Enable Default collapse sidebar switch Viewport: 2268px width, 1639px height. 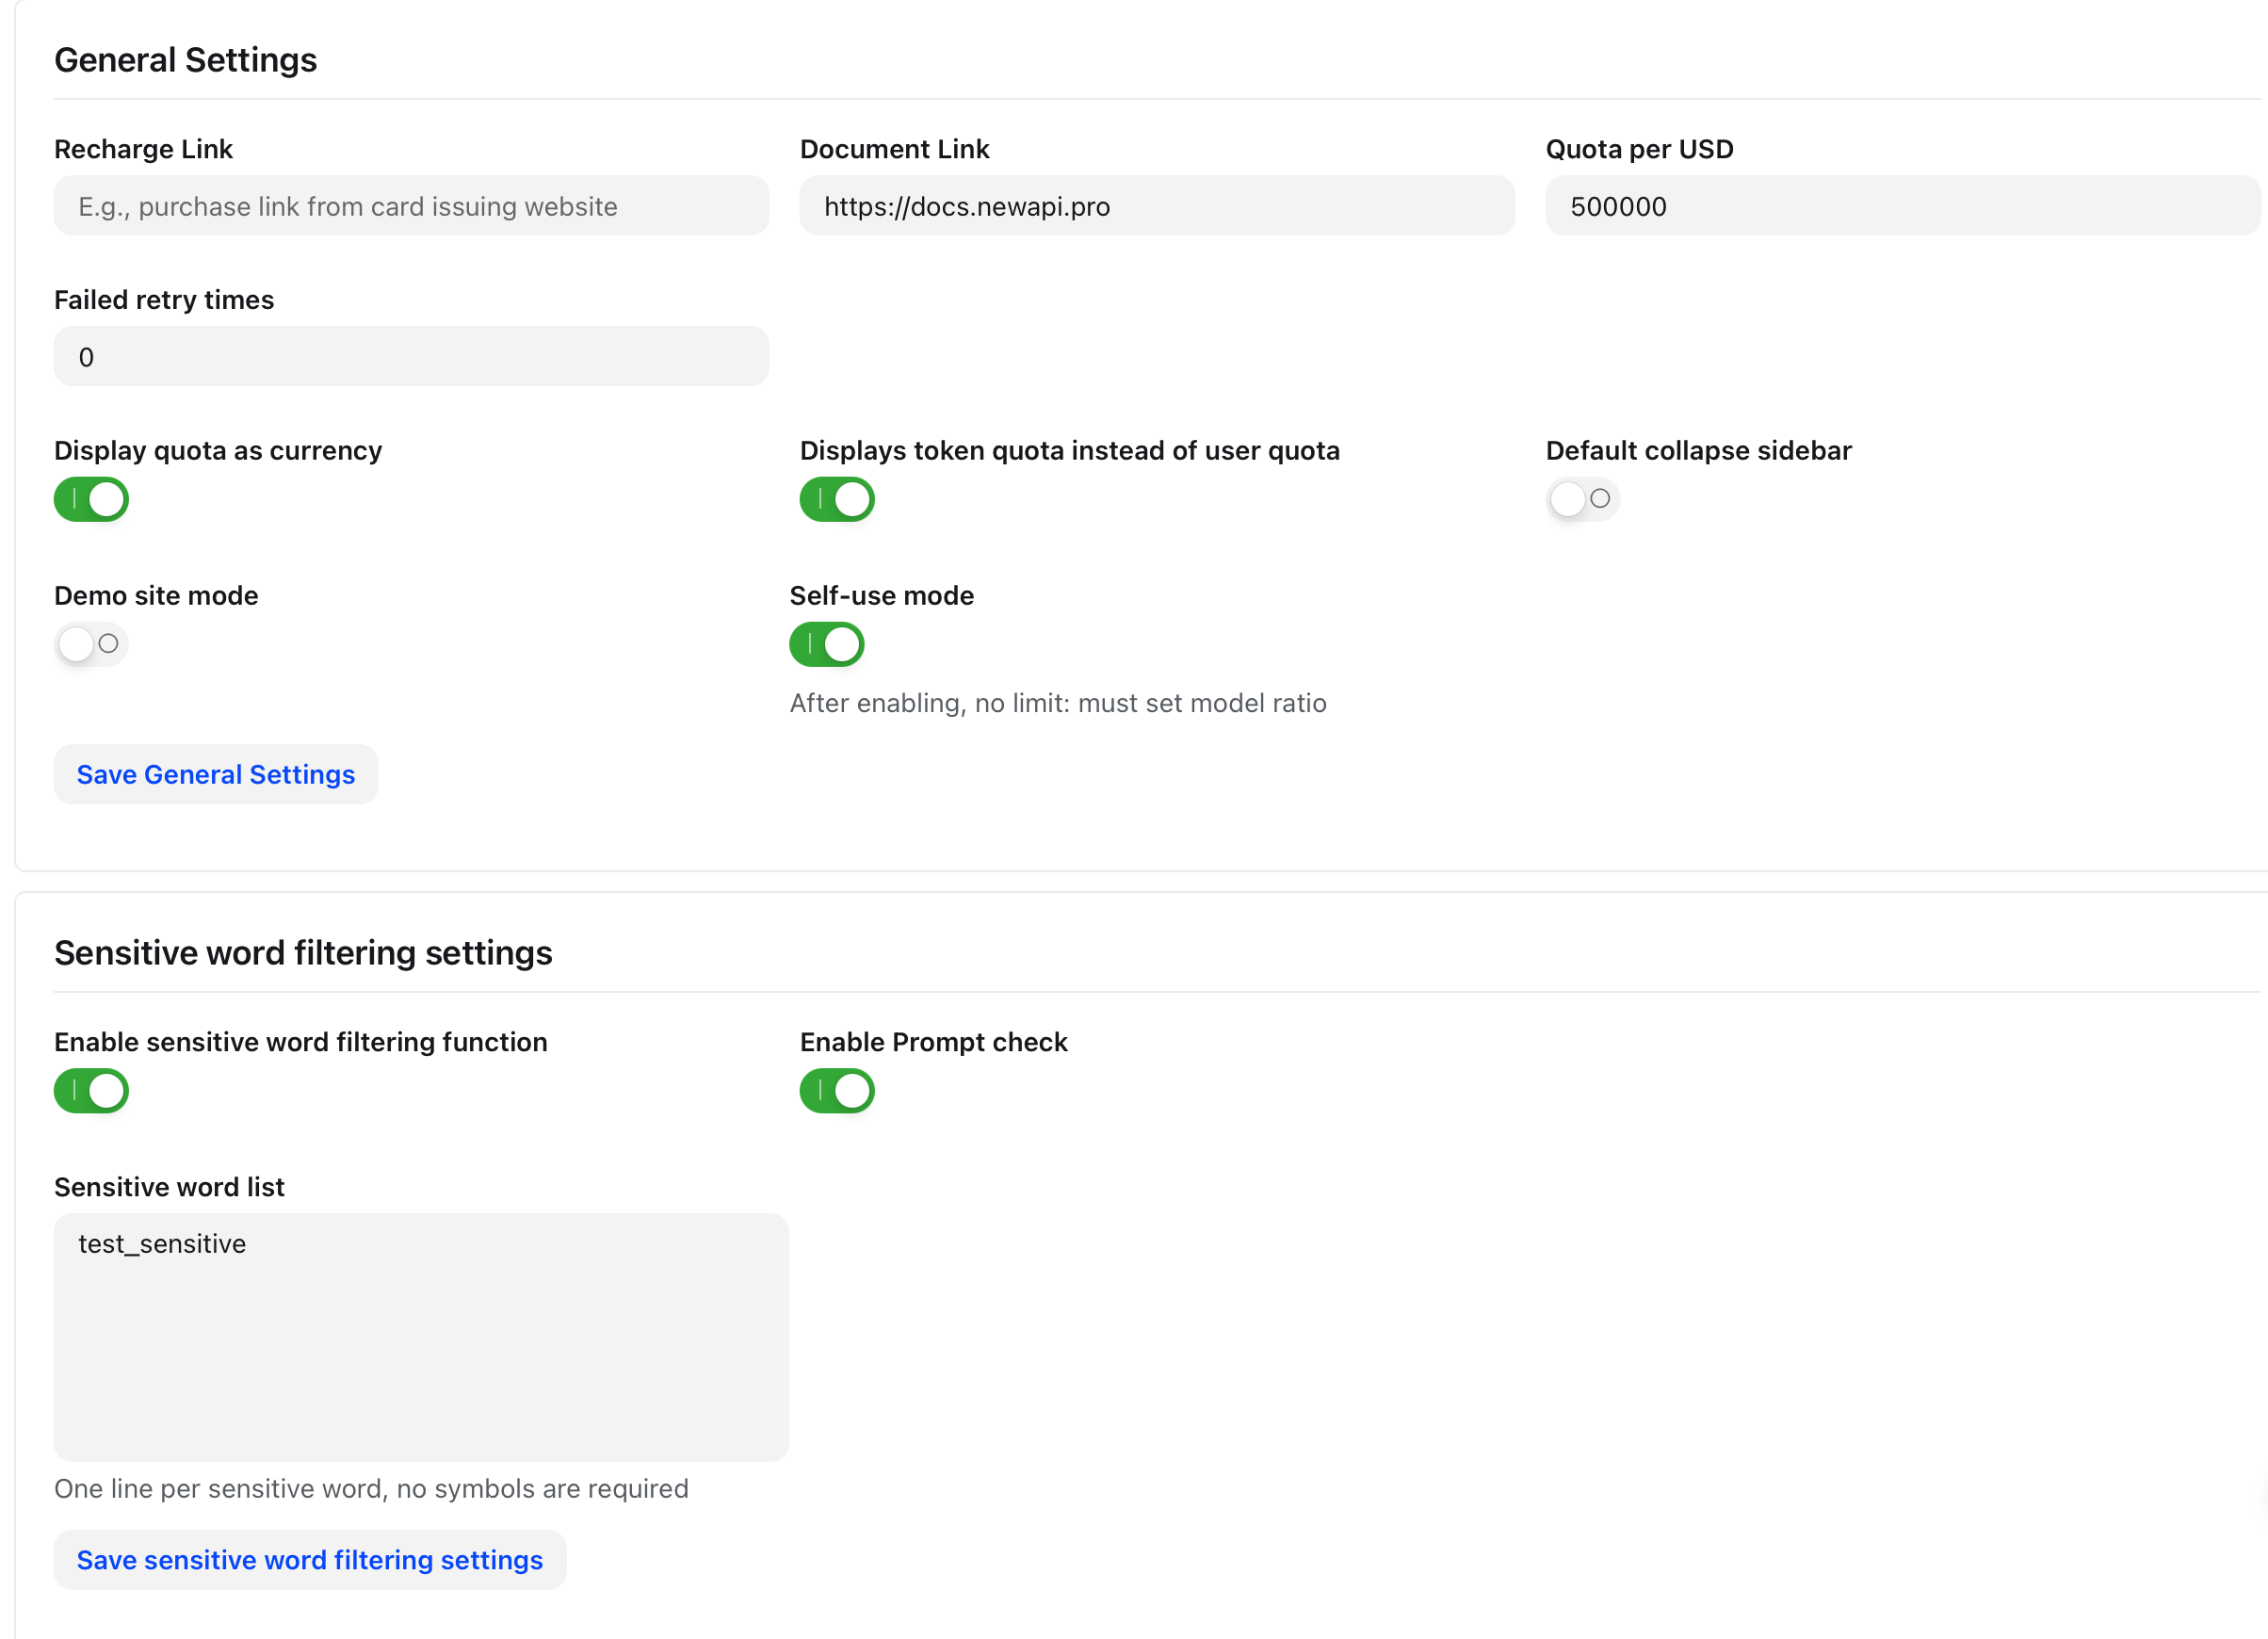(x=1583, y=499)
